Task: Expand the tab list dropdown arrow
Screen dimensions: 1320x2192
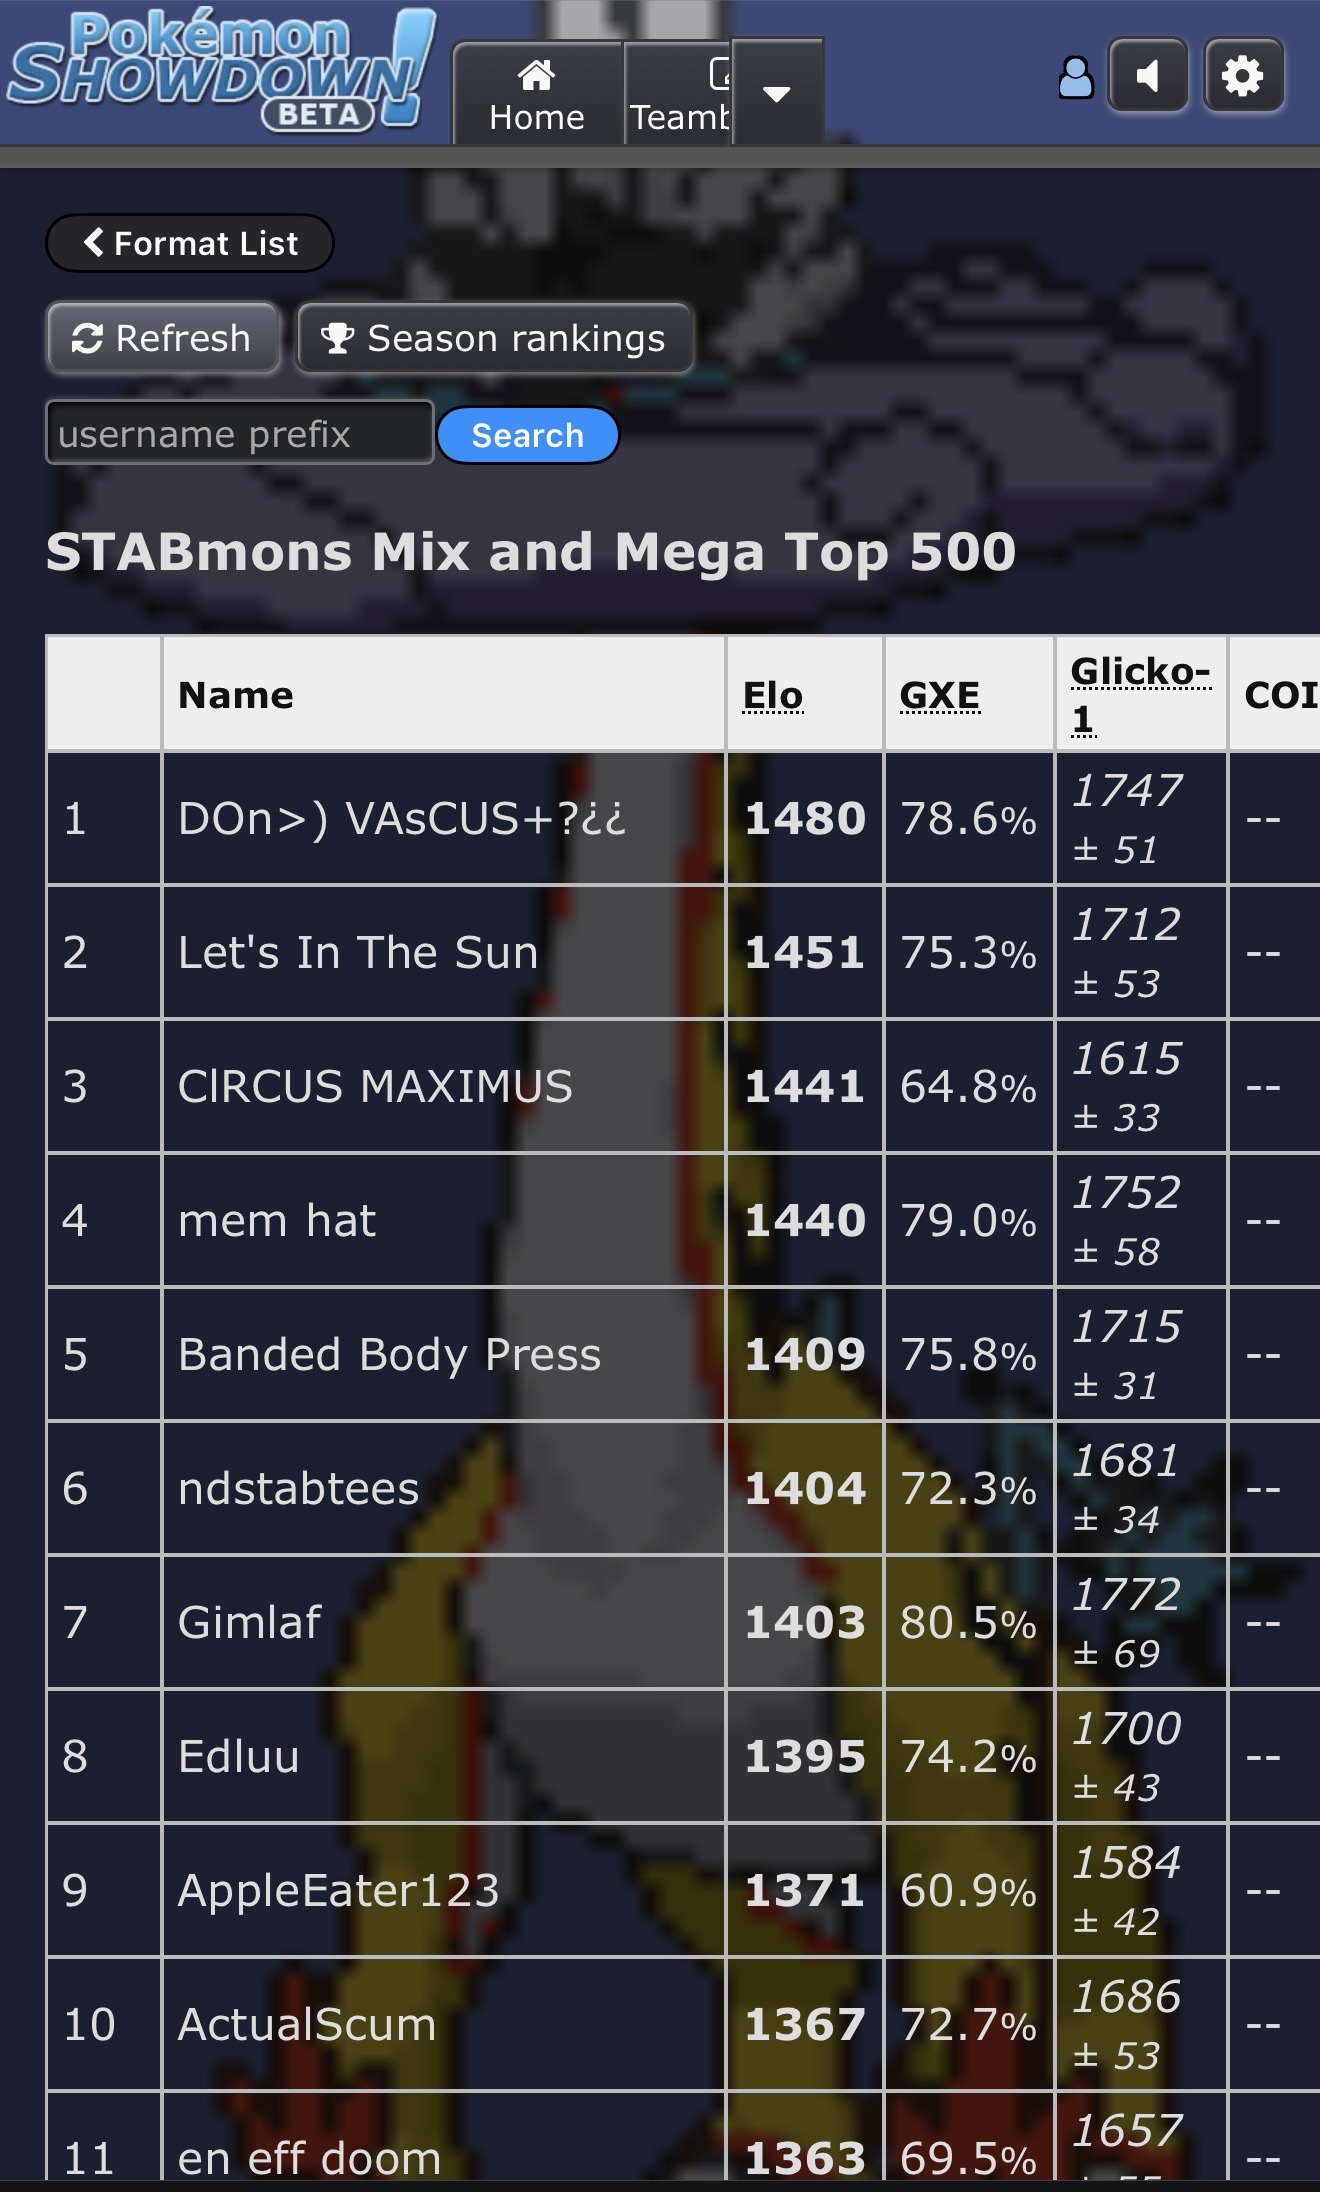Action: (x=777, y=94)
